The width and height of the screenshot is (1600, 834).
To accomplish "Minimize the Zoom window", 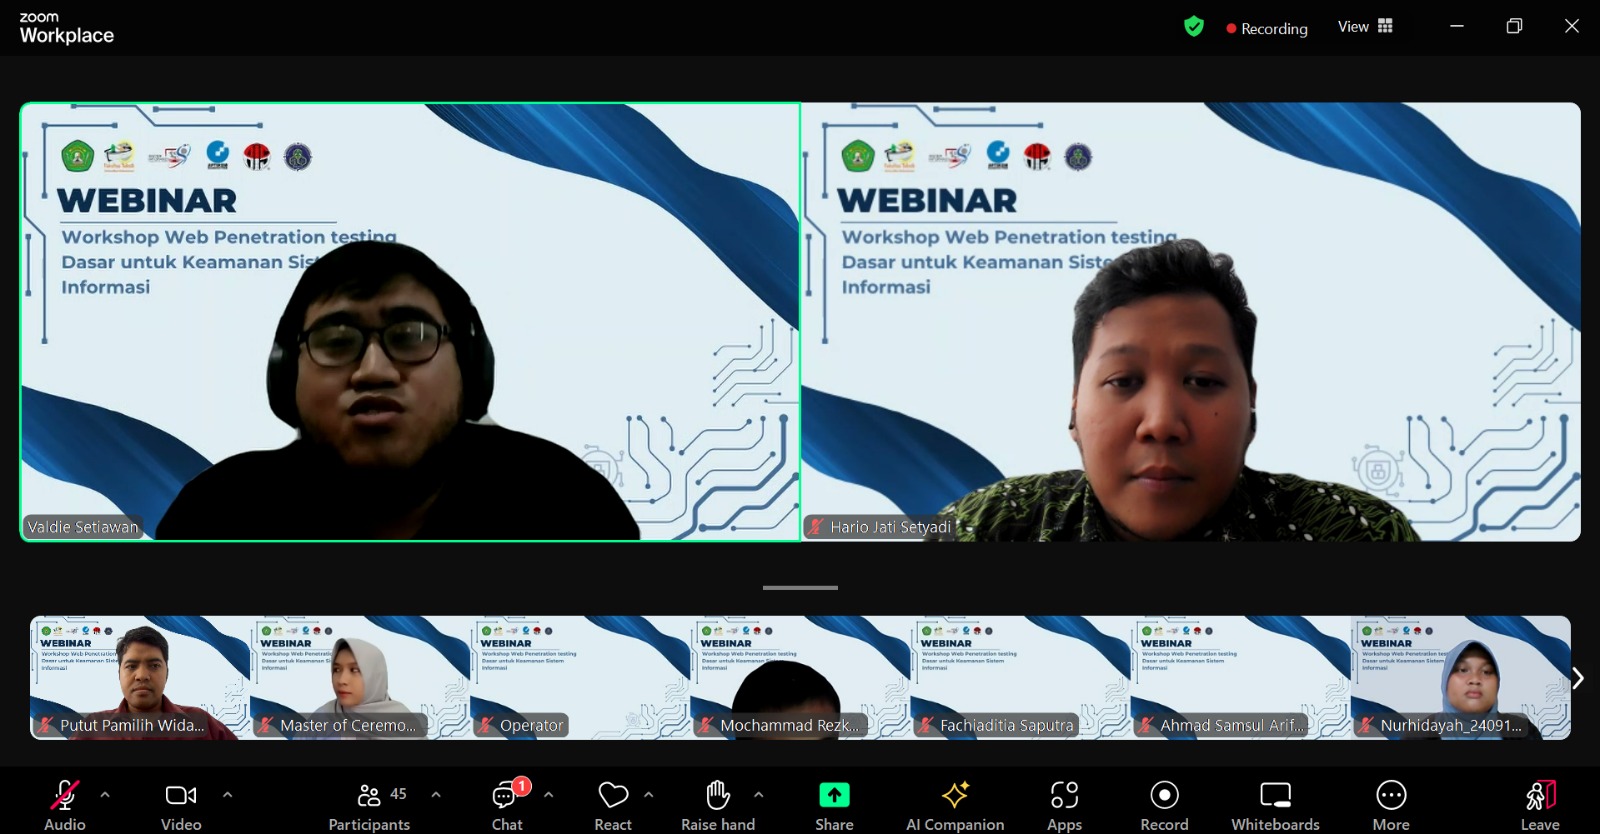I will (x=1457, y=27).
